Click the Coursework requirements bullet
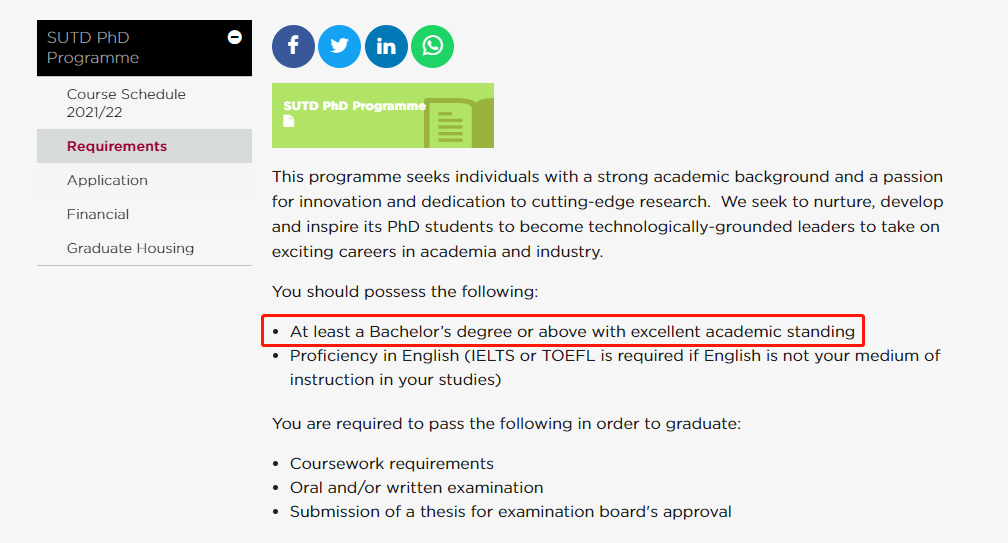Viewport: 1008px width, 543px height. (x=392, y=463)
